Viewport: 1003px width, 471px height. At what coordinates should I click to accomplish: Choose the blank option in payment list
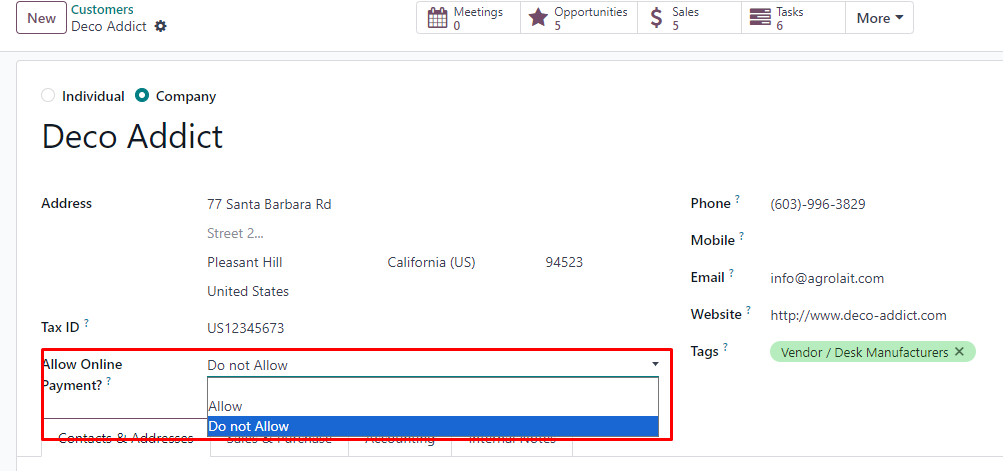click(433, 387)
